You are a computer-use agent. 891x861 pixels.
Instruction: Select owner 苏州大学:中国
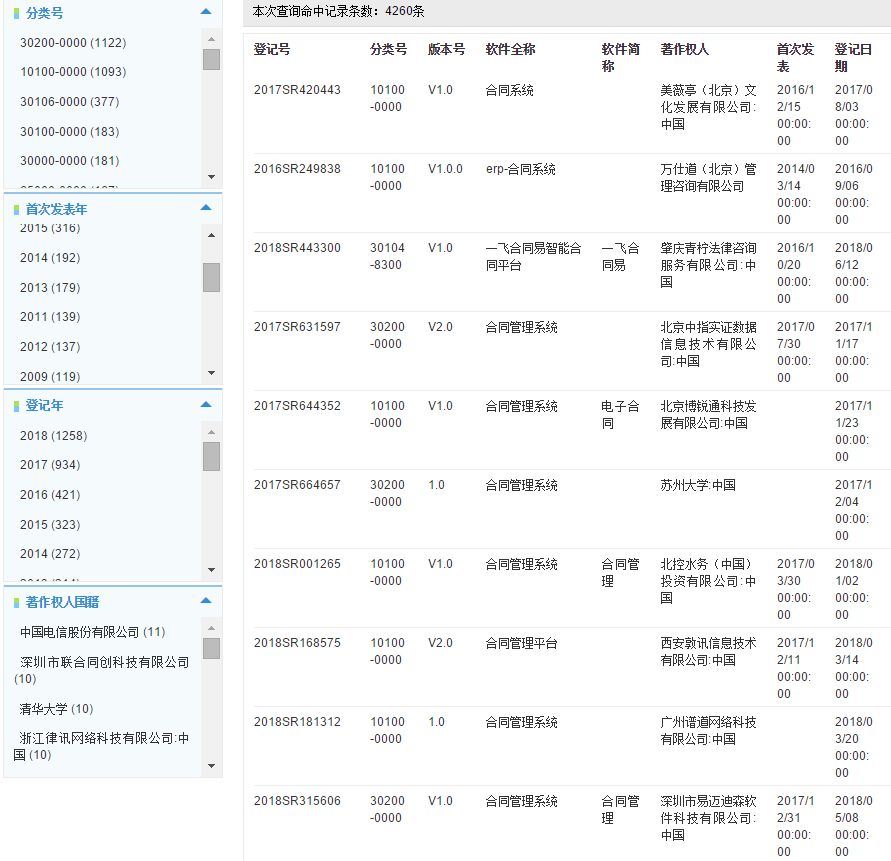[698, 485]
